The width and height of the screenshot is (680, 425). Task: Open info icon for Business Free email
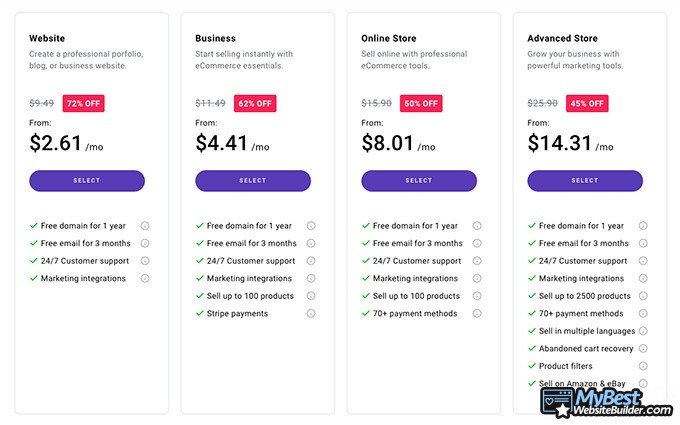311,243
